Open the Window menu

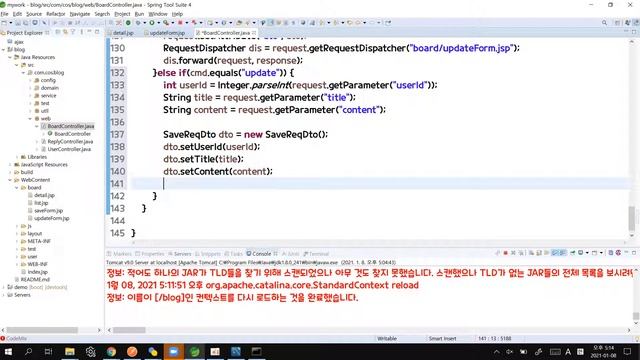158,14
